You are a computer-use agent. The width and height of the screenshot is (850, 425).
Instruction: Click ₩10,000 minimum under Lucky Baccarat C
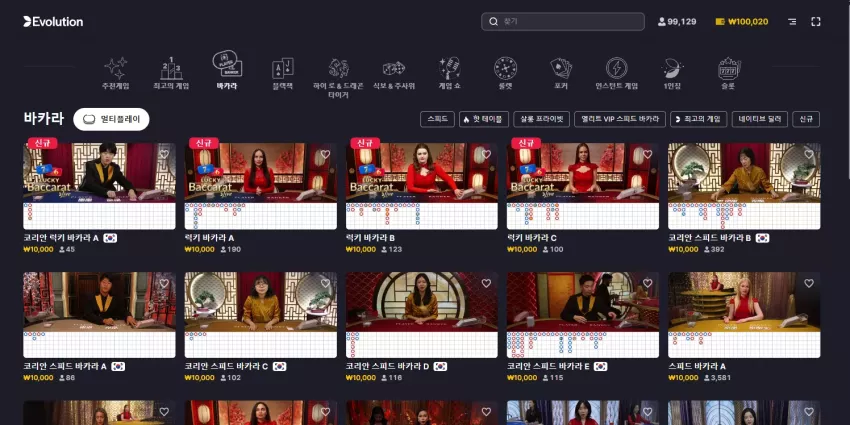522,249
